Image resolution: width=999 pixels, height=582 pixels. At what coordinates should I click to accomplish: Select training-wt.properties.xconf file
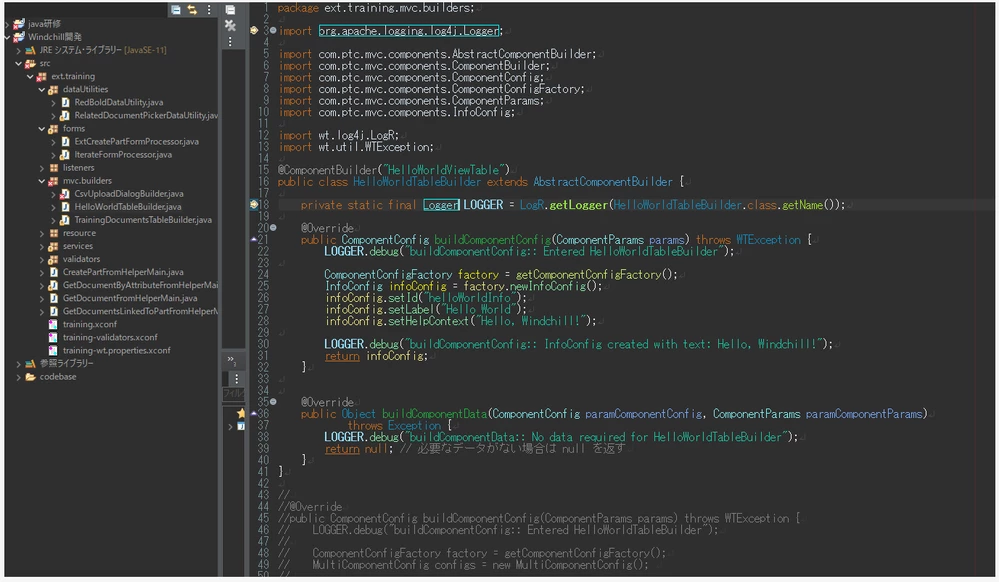click(117, 351)
